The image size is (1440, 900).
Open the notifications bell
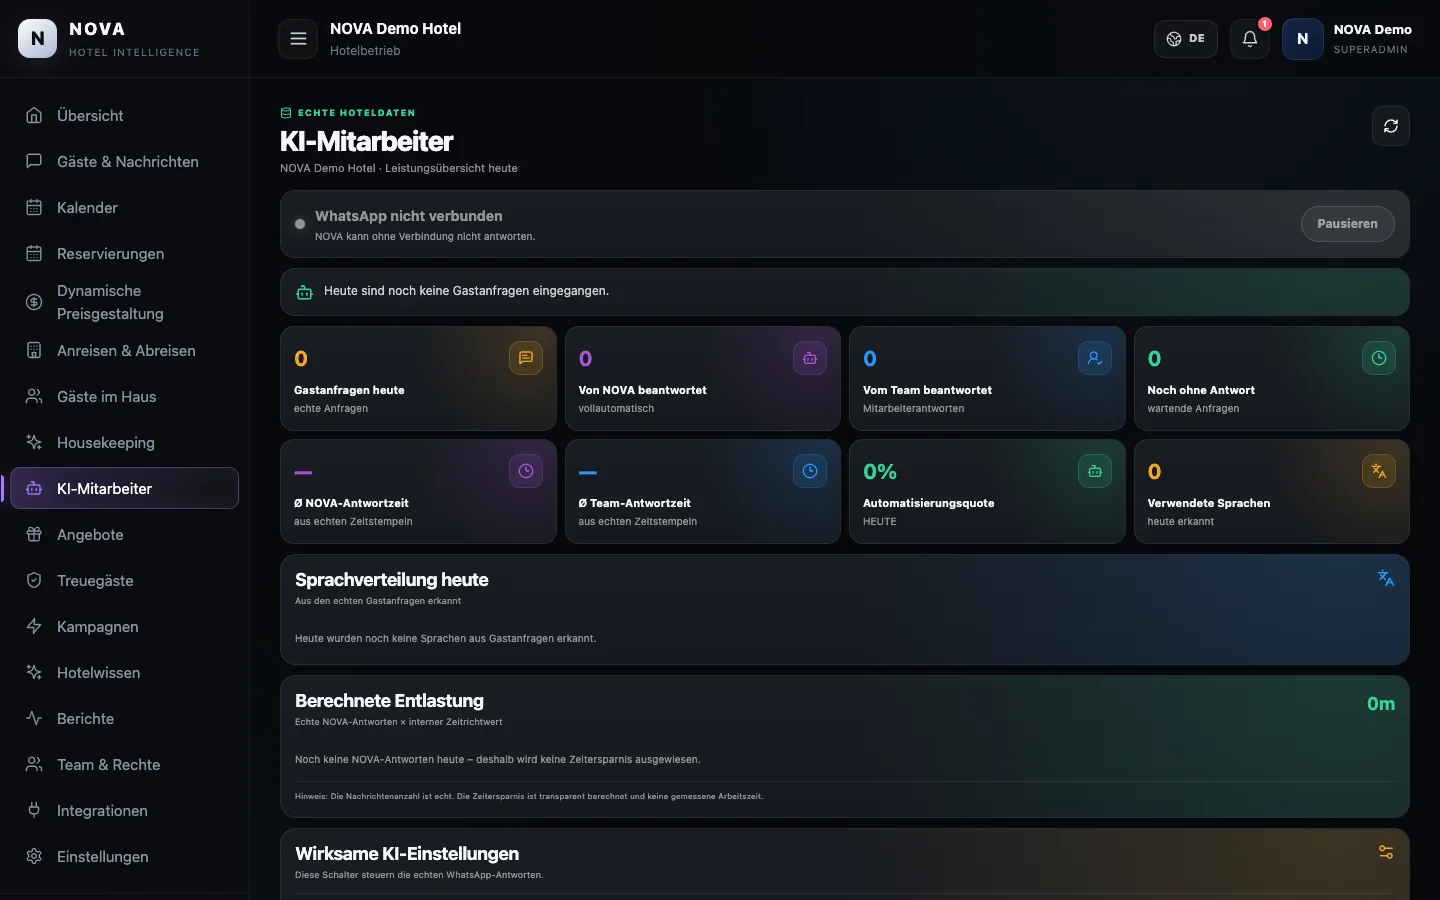1250,39
